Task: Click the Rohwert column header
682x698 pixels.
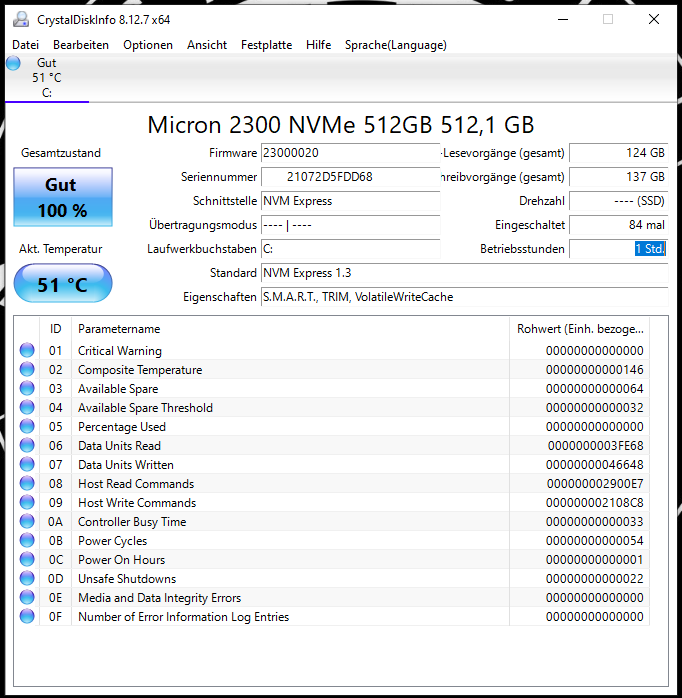Action: 580,329
